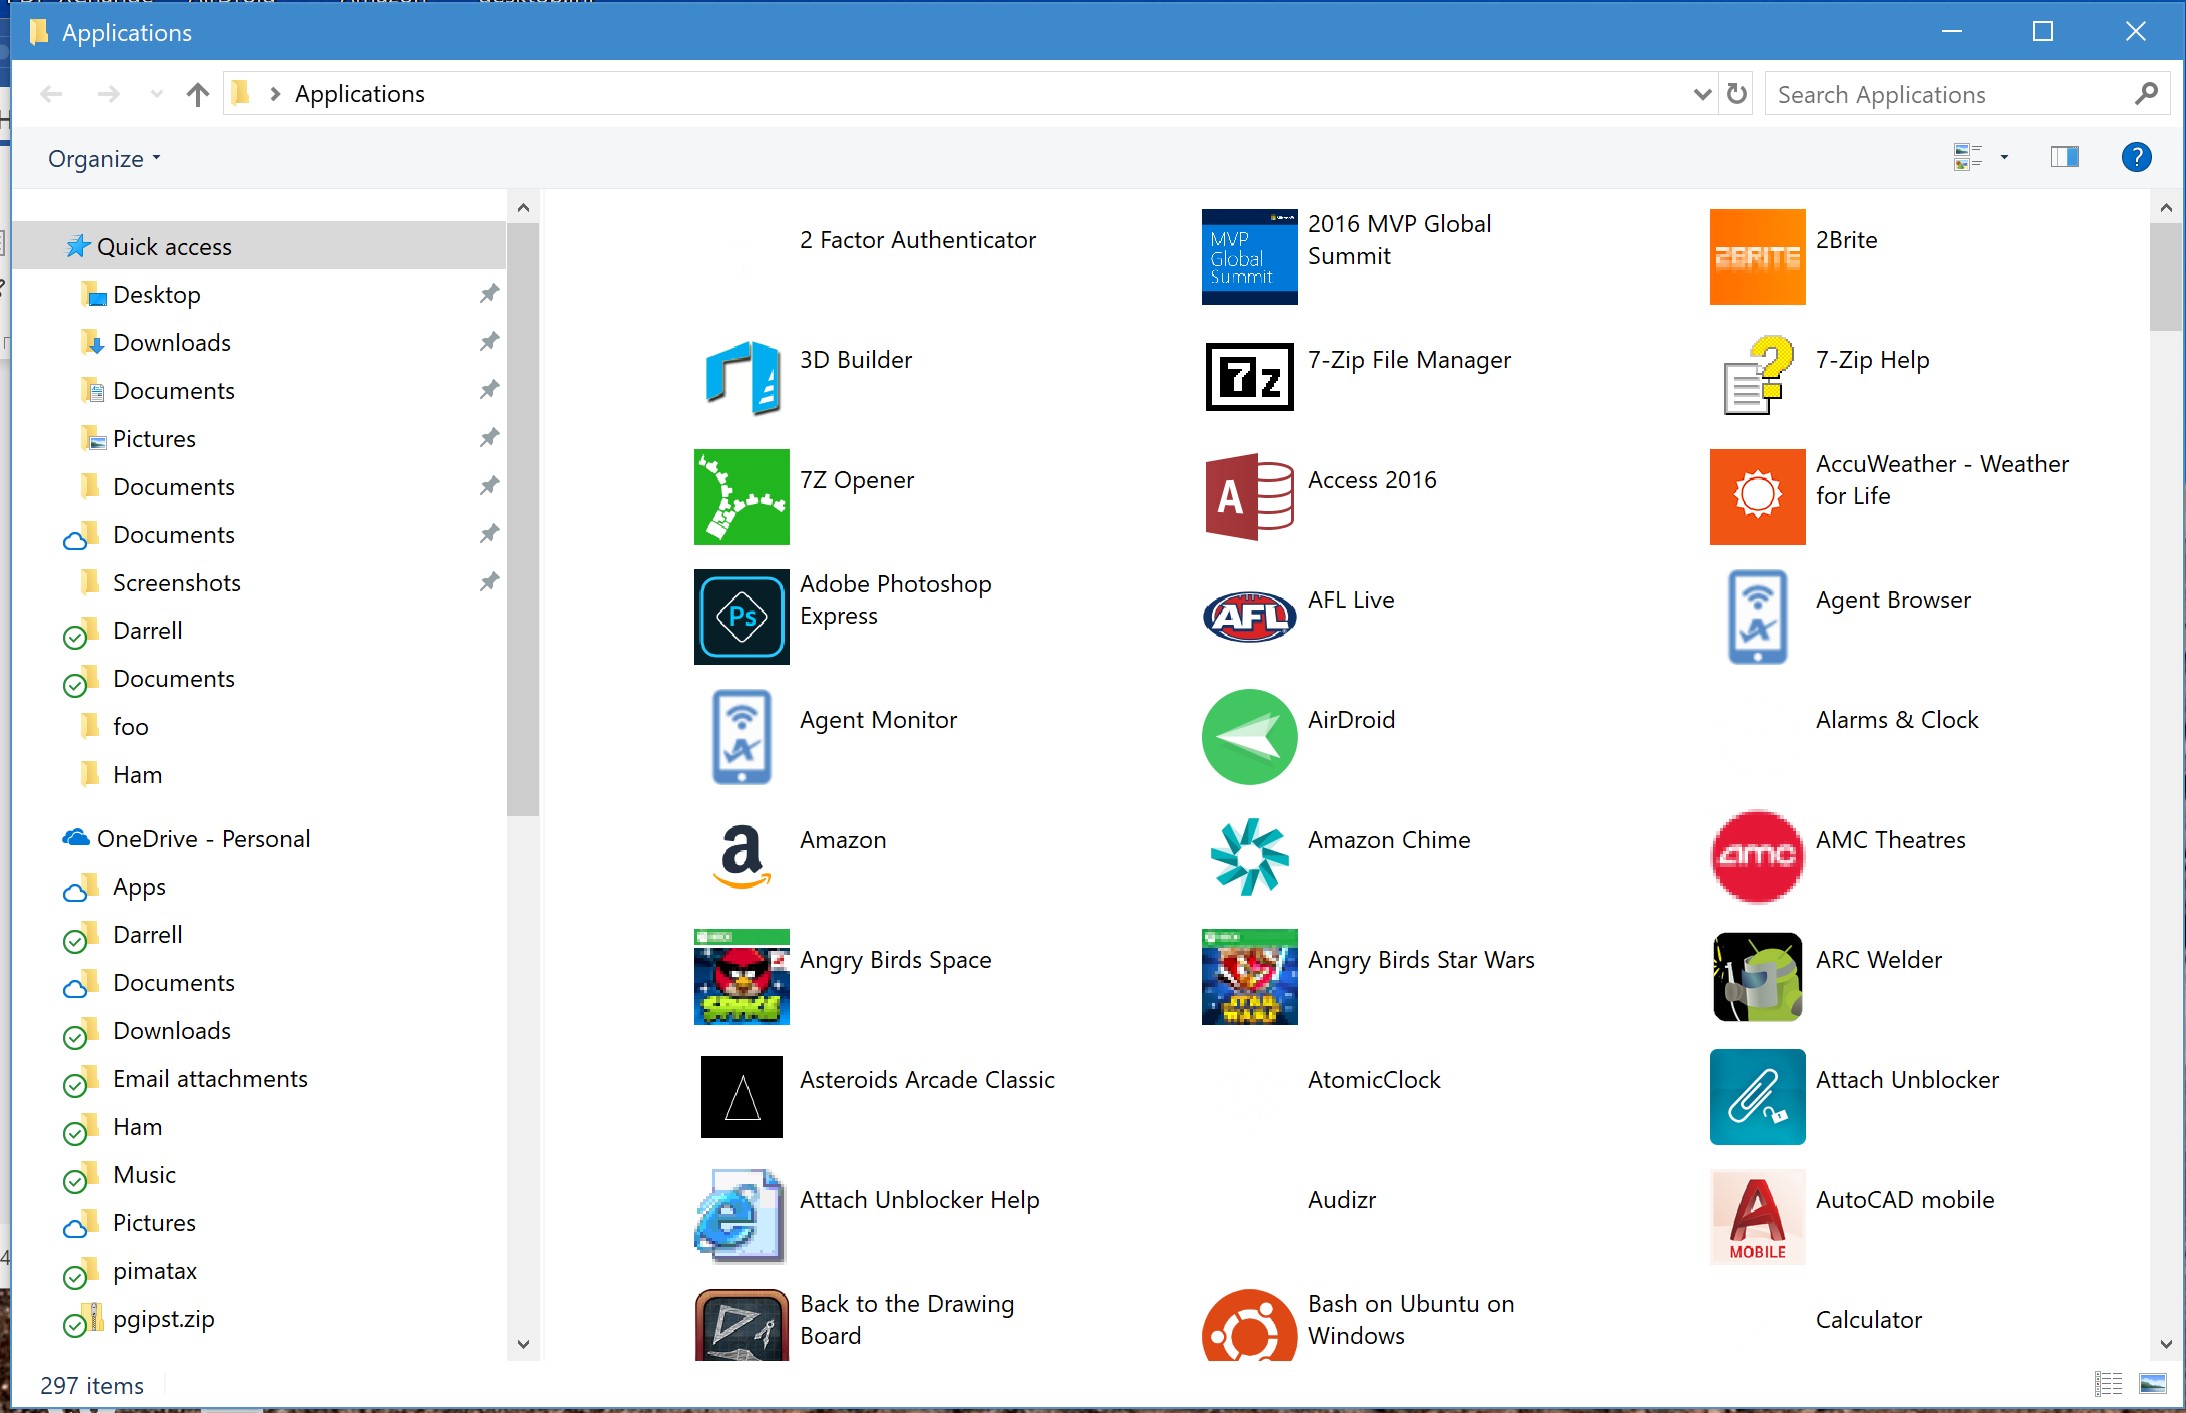Open the Help question mark button
This screenshot has height=1413, width=2186.
2136,157
